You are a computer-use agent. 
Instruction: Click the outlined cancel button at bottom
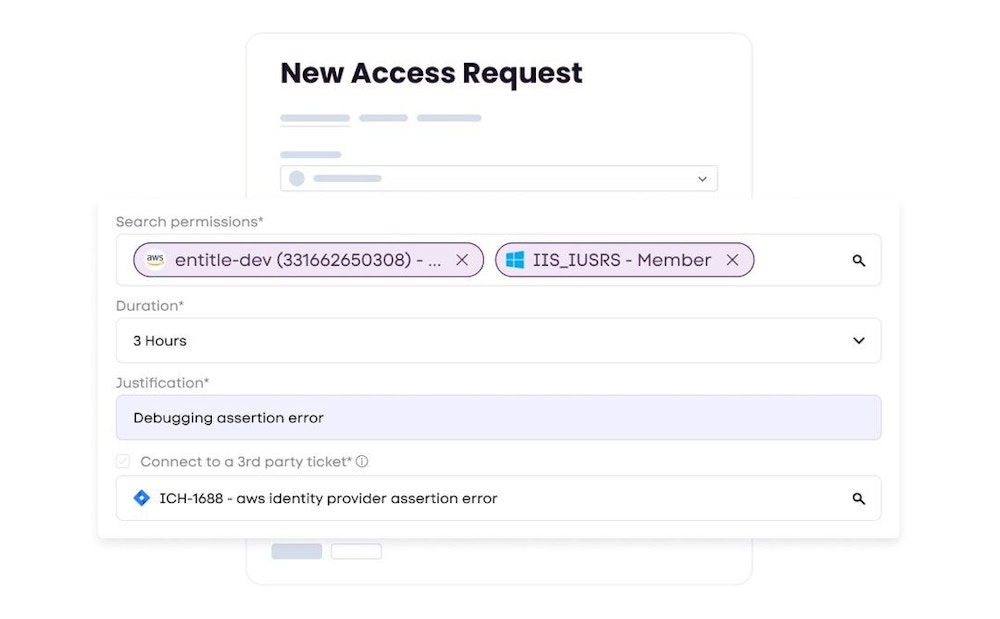pos(356,551)
